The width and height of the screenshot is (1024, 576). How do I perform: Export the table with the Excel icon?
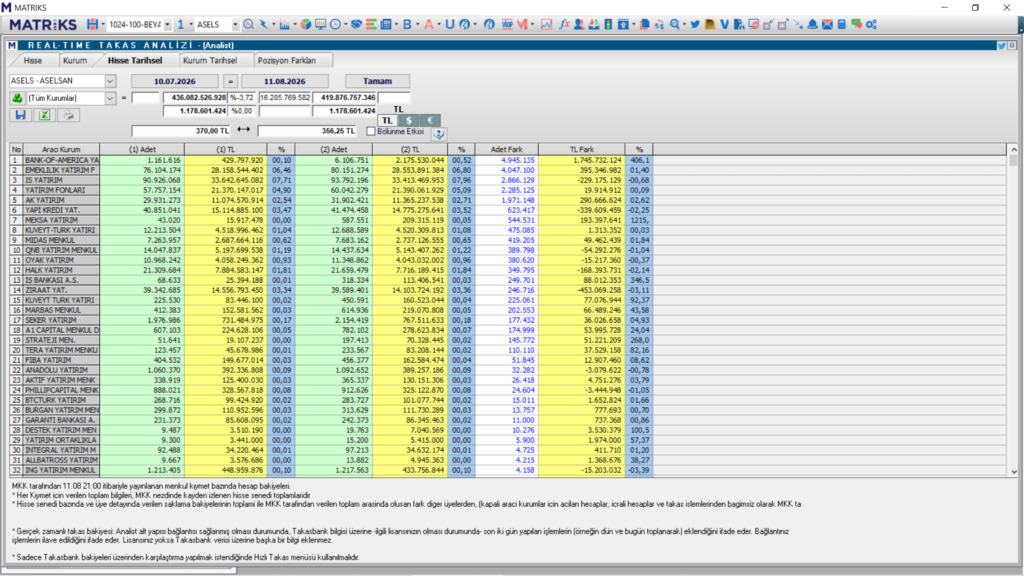click(44, 115)
